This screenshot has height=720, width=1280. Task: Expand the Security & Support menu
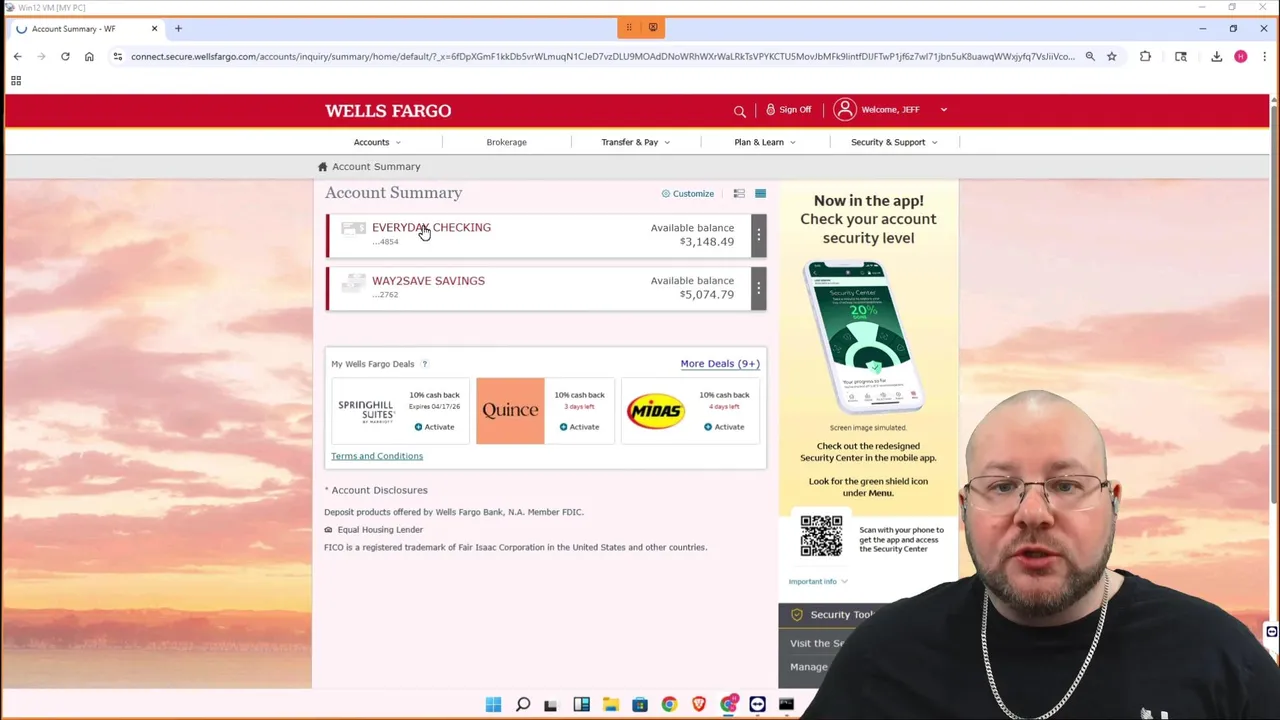pos(894,142)
